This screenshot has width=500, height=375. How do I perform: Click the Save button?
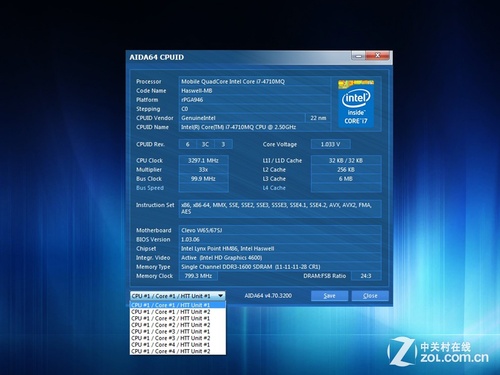(x=329, y=296)
